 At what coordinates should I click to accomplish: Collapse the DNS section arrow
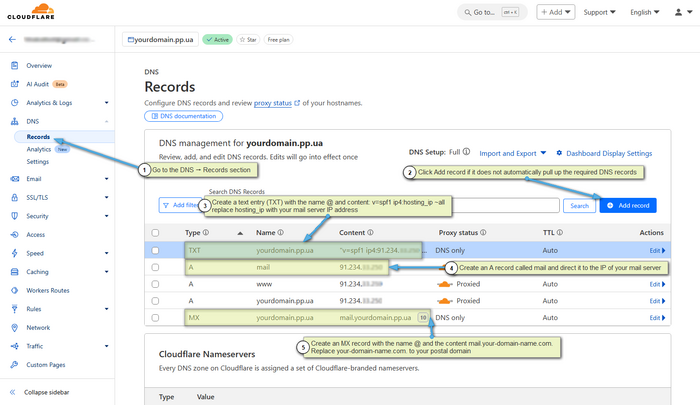(106, 121)
